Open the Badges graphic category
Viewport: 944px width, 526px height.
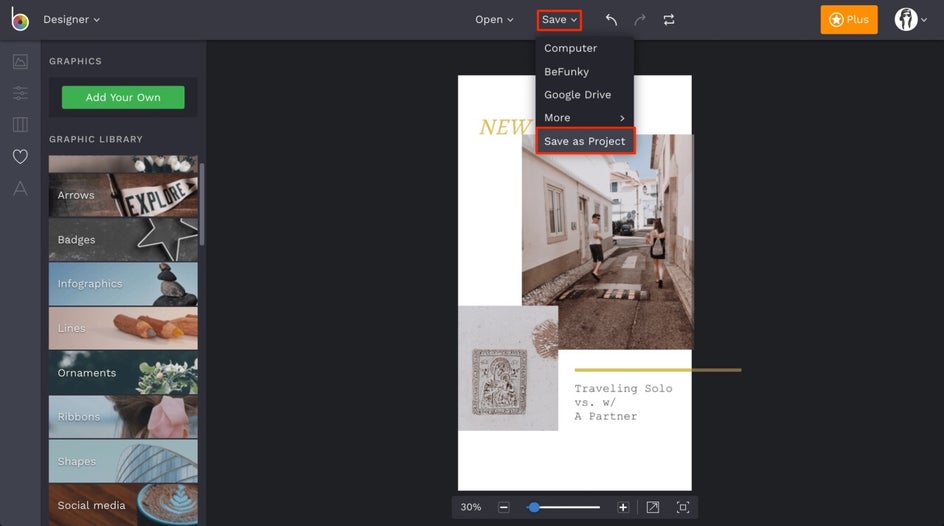pyautogui.click(x=123, y=240)
